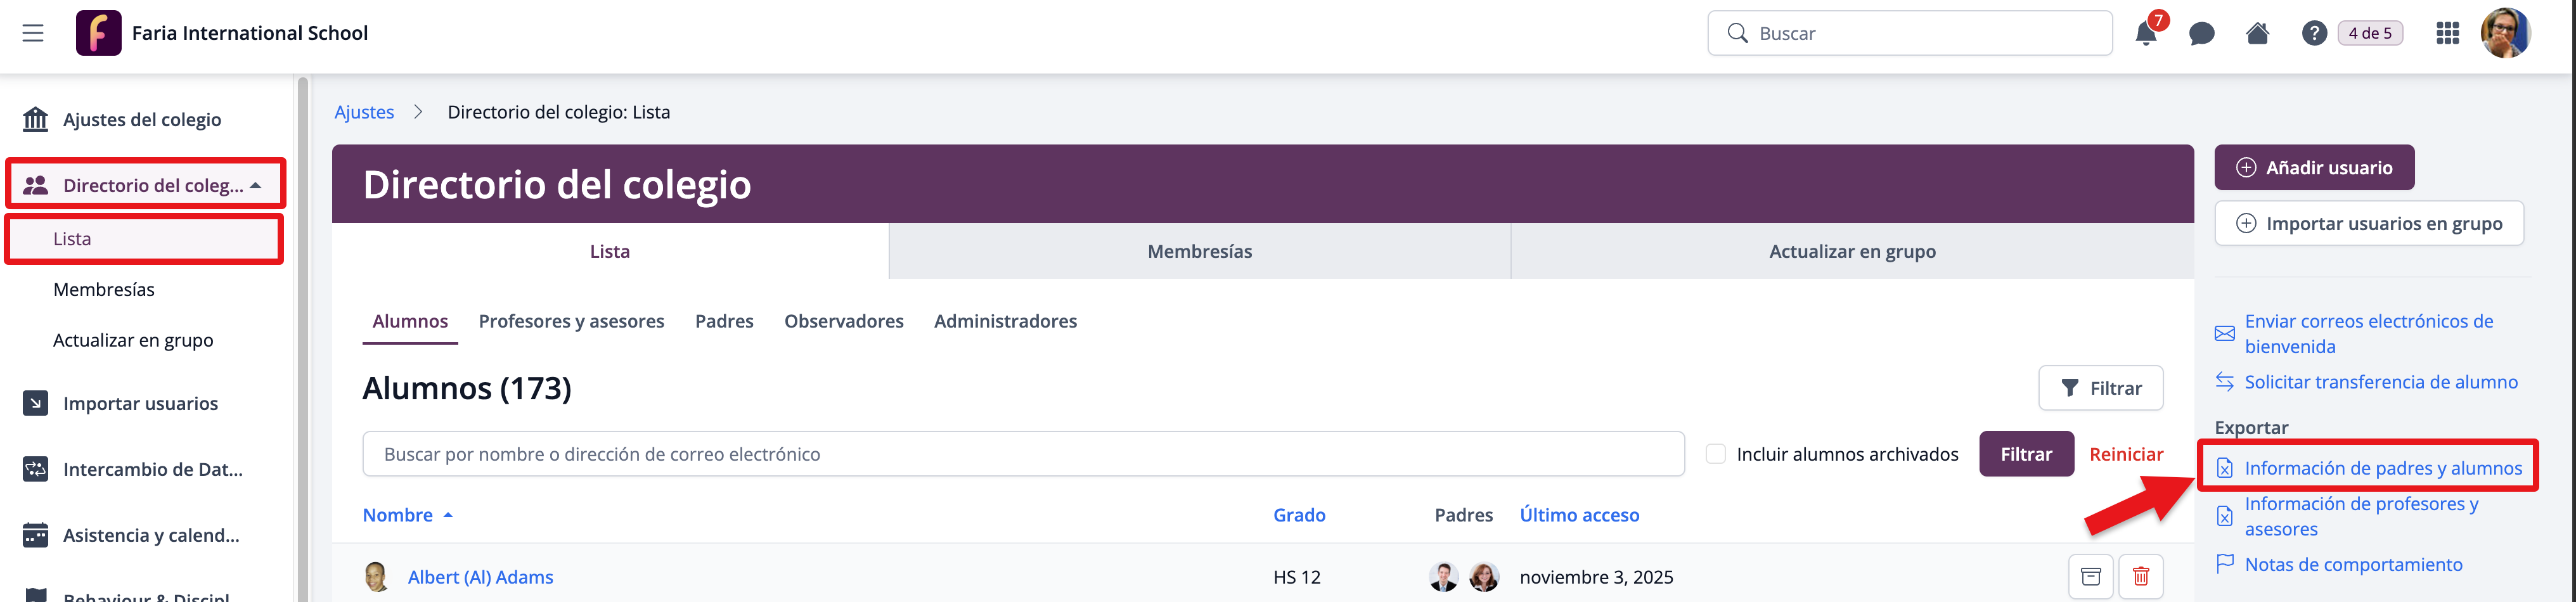Sort the list by Nombre column
2576x602 pixels.
point(398,515)
